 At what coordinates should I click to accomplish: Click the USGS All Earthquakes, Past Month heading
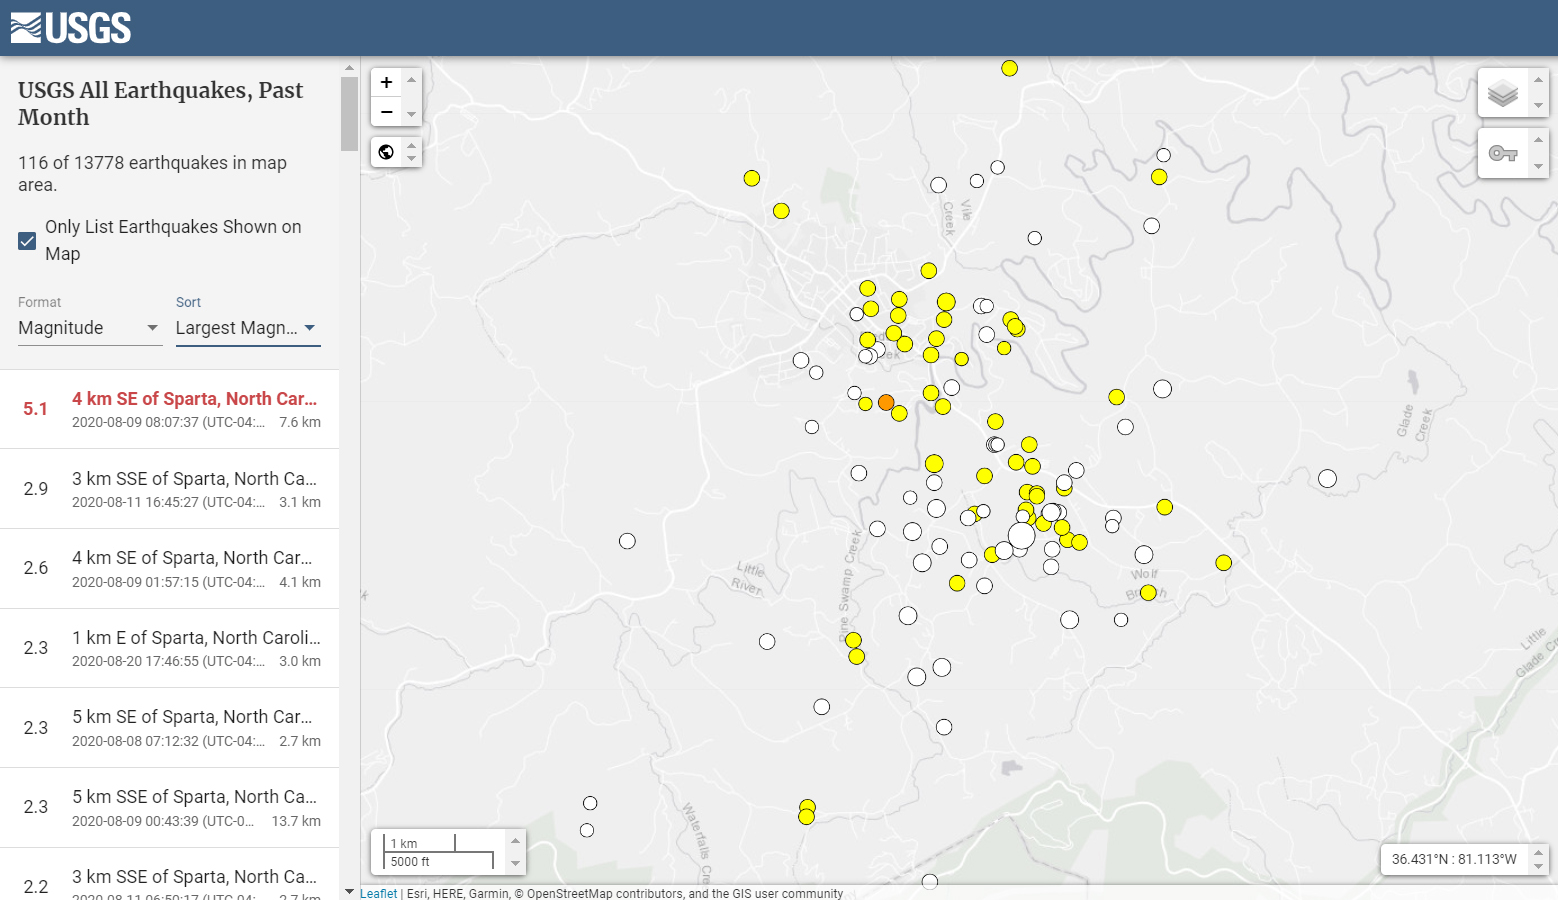point(160,103)
